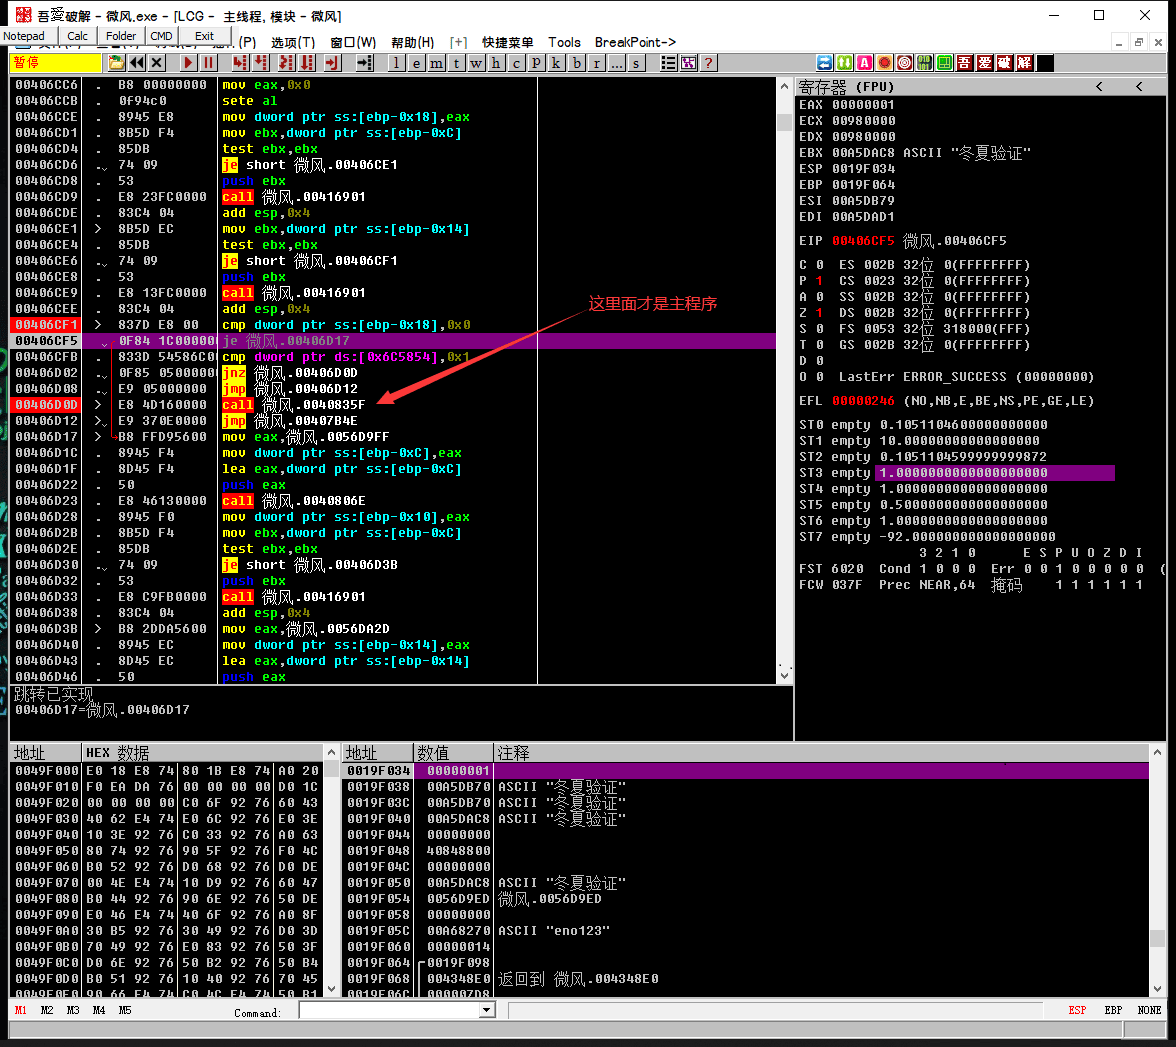
Task: Click the list-style options toolbar icon
Action: coord(668,63)
